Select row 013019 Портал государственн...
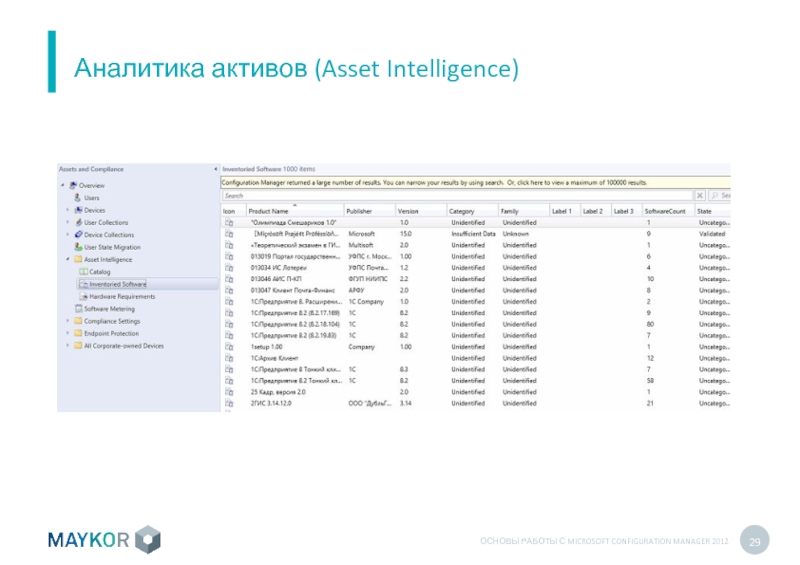Screen dimensions: 800x565 pyautogui.click(x=476, y=256)
